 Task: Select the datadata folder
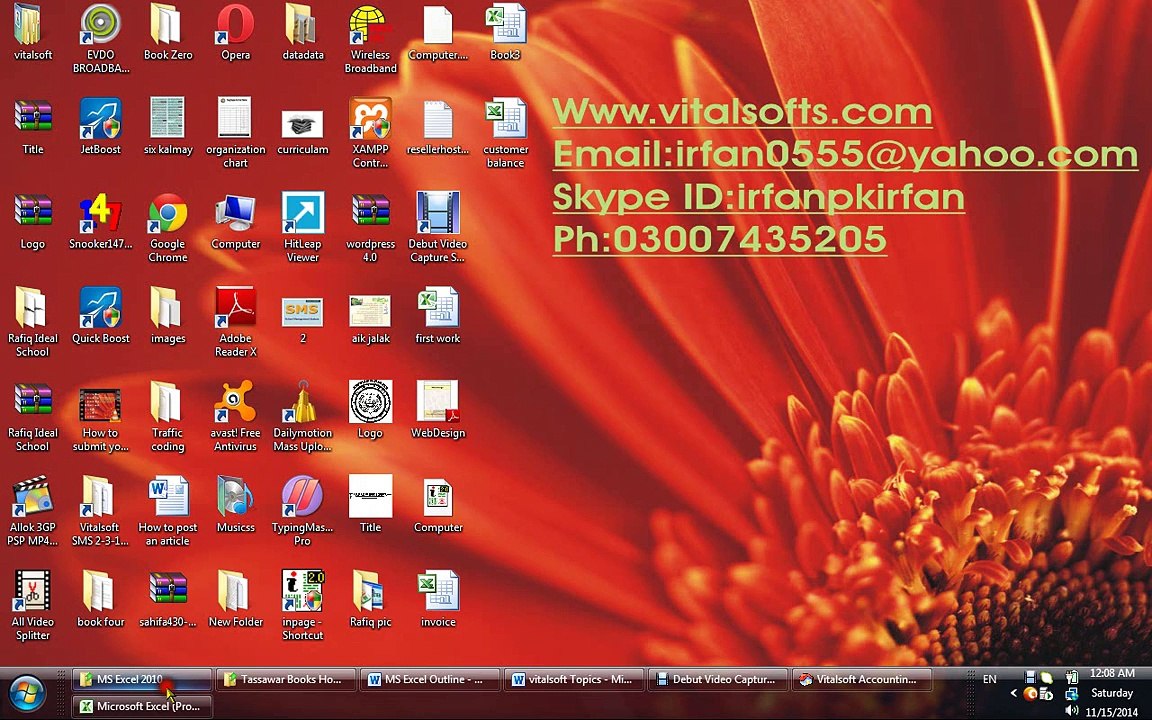point(303,33)
